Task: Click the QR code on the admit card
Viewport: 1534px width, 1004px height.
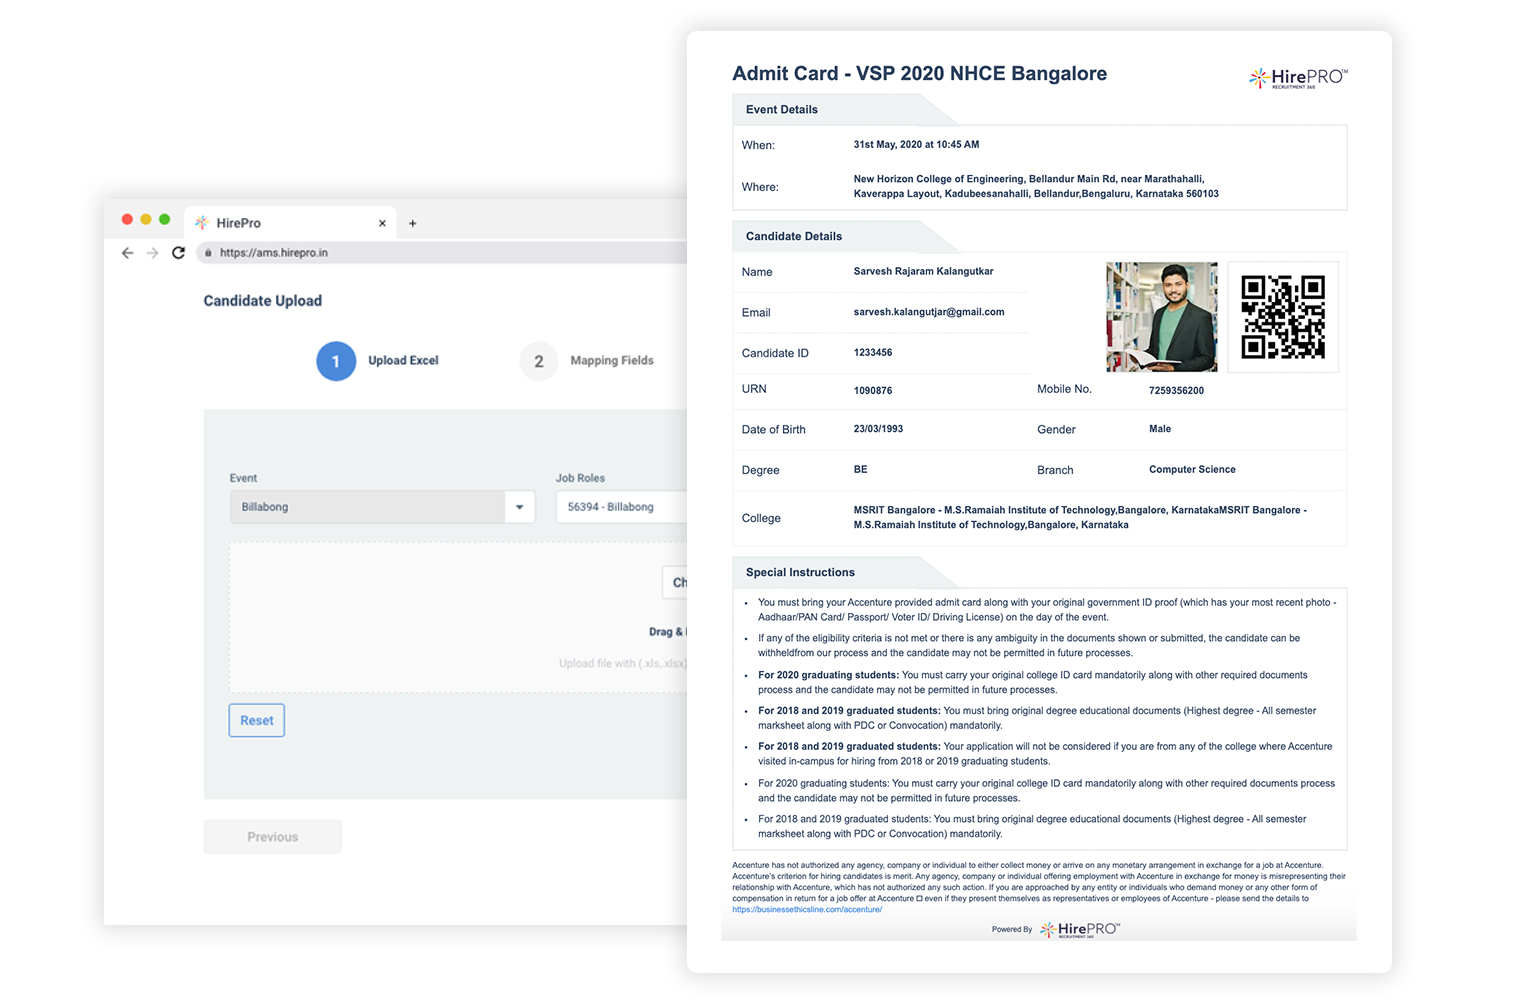Action: [1283, 317]
